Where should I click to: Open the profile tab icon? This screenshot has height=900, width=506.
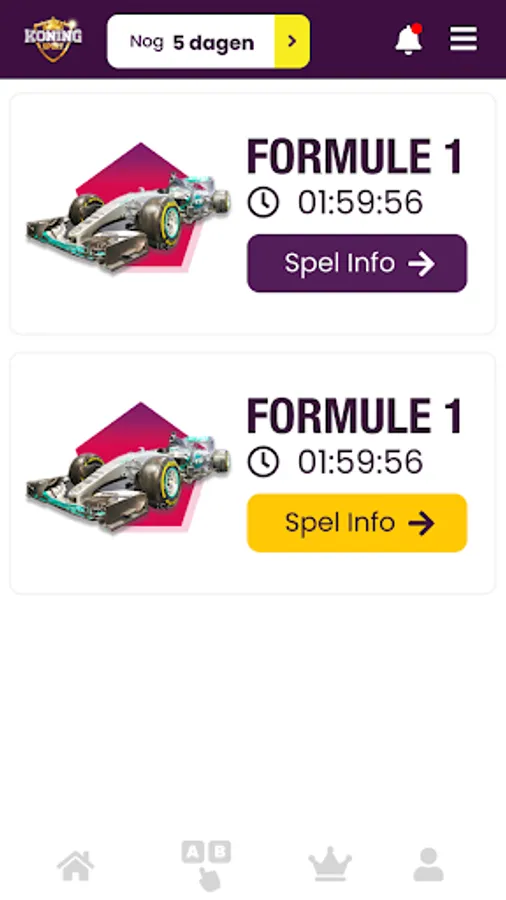point(429,866)
